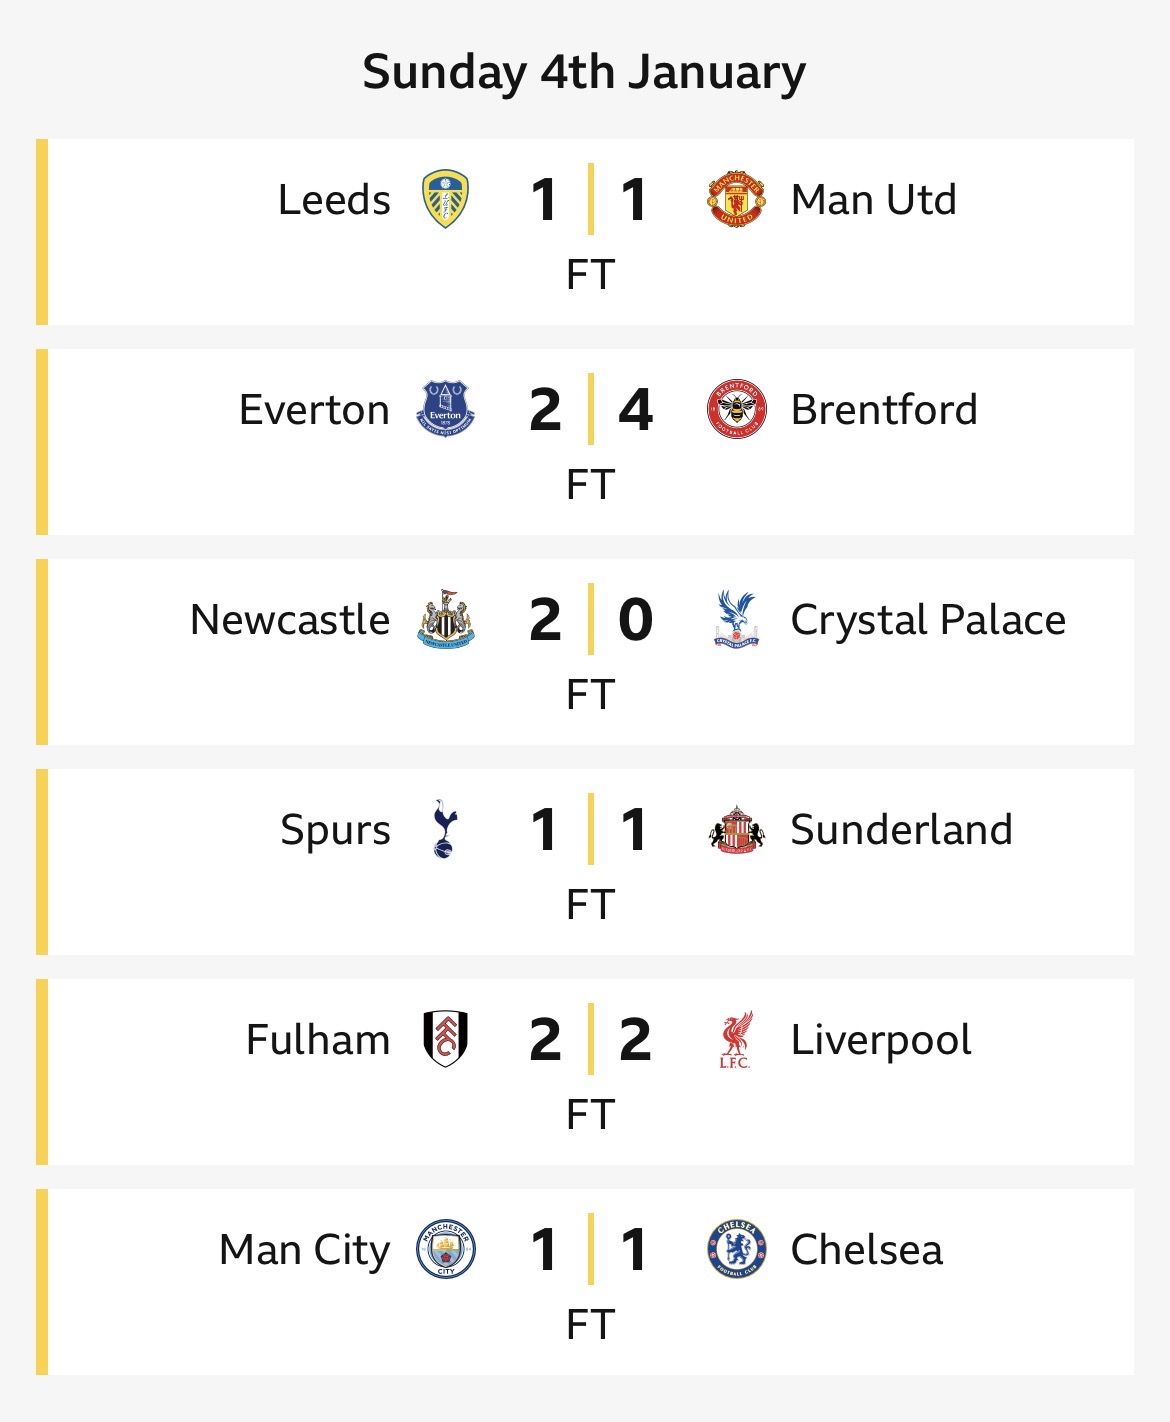Screen dimensions: 1170x1422
Task: Select the Fulham badge
Action: (445, 1039)
